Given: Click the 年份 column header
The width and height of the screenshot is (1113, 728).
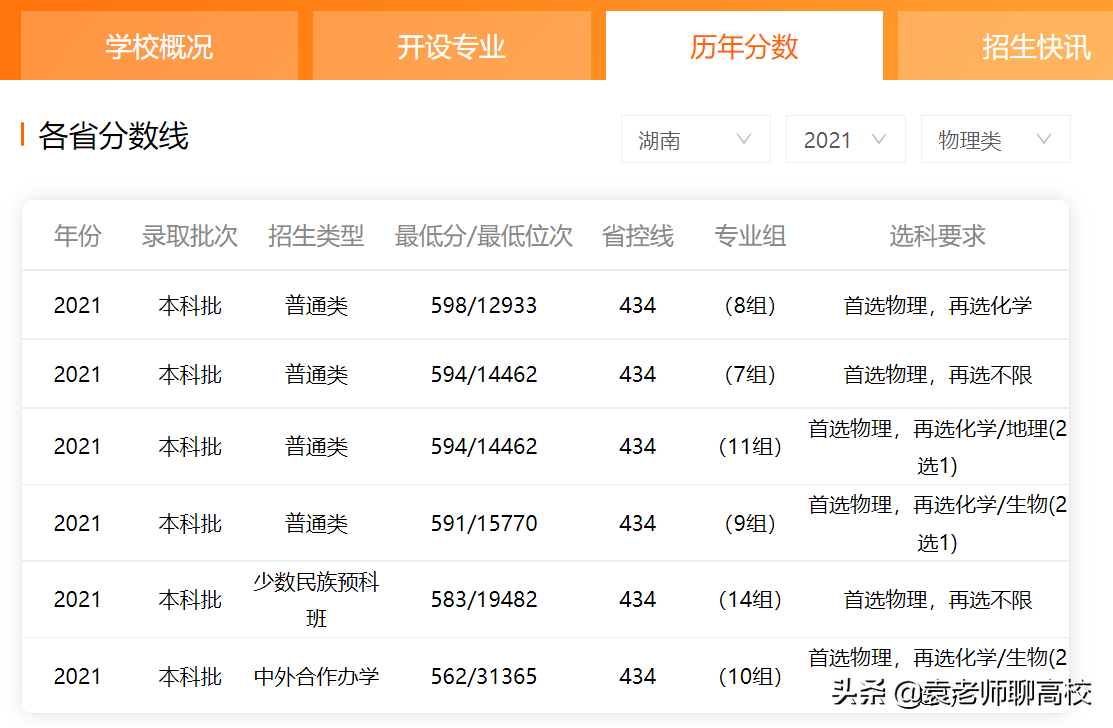Looking at the screenshot, I should 77,235.
